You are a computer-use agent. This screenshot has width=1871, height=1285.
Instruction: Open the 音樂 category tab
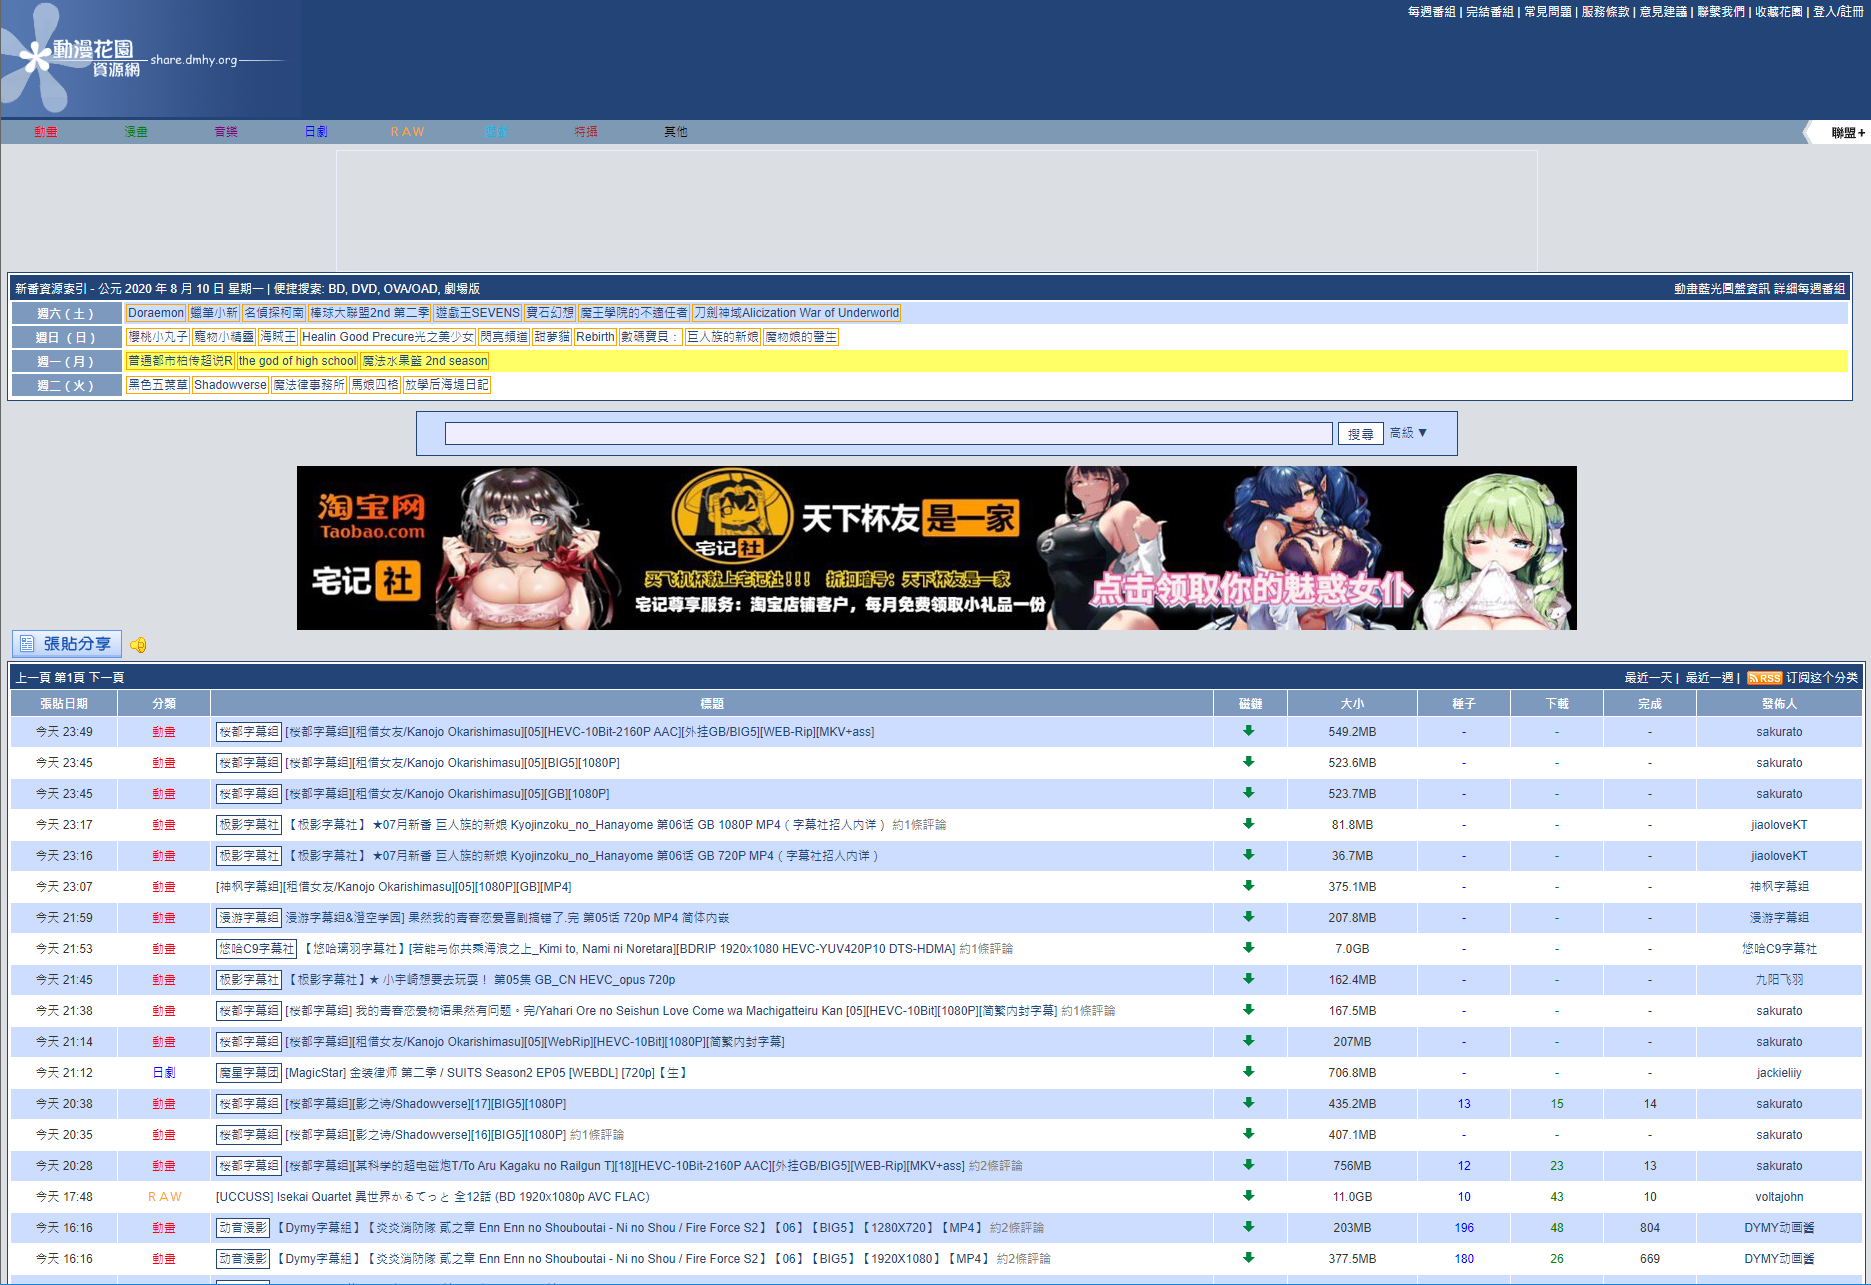point(226,132)
